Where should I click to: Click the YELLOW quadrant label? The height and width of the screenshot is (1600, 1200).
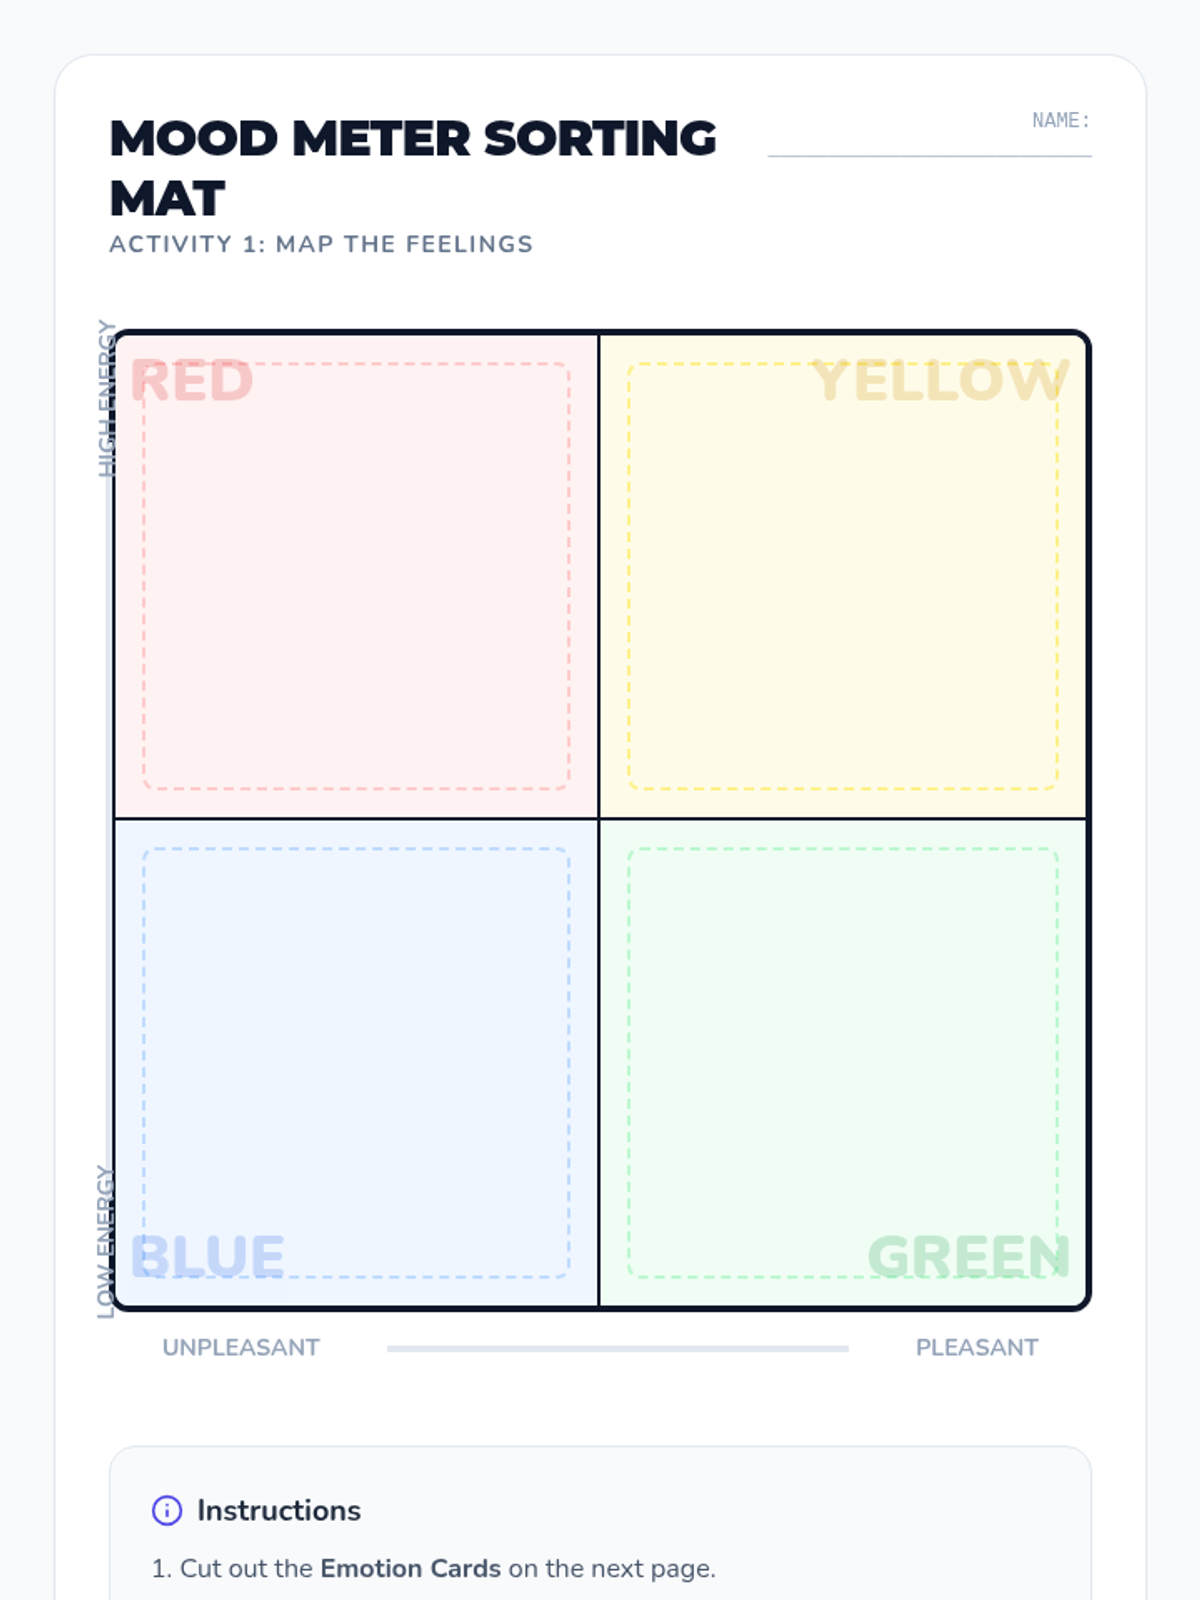coord(940,381)
